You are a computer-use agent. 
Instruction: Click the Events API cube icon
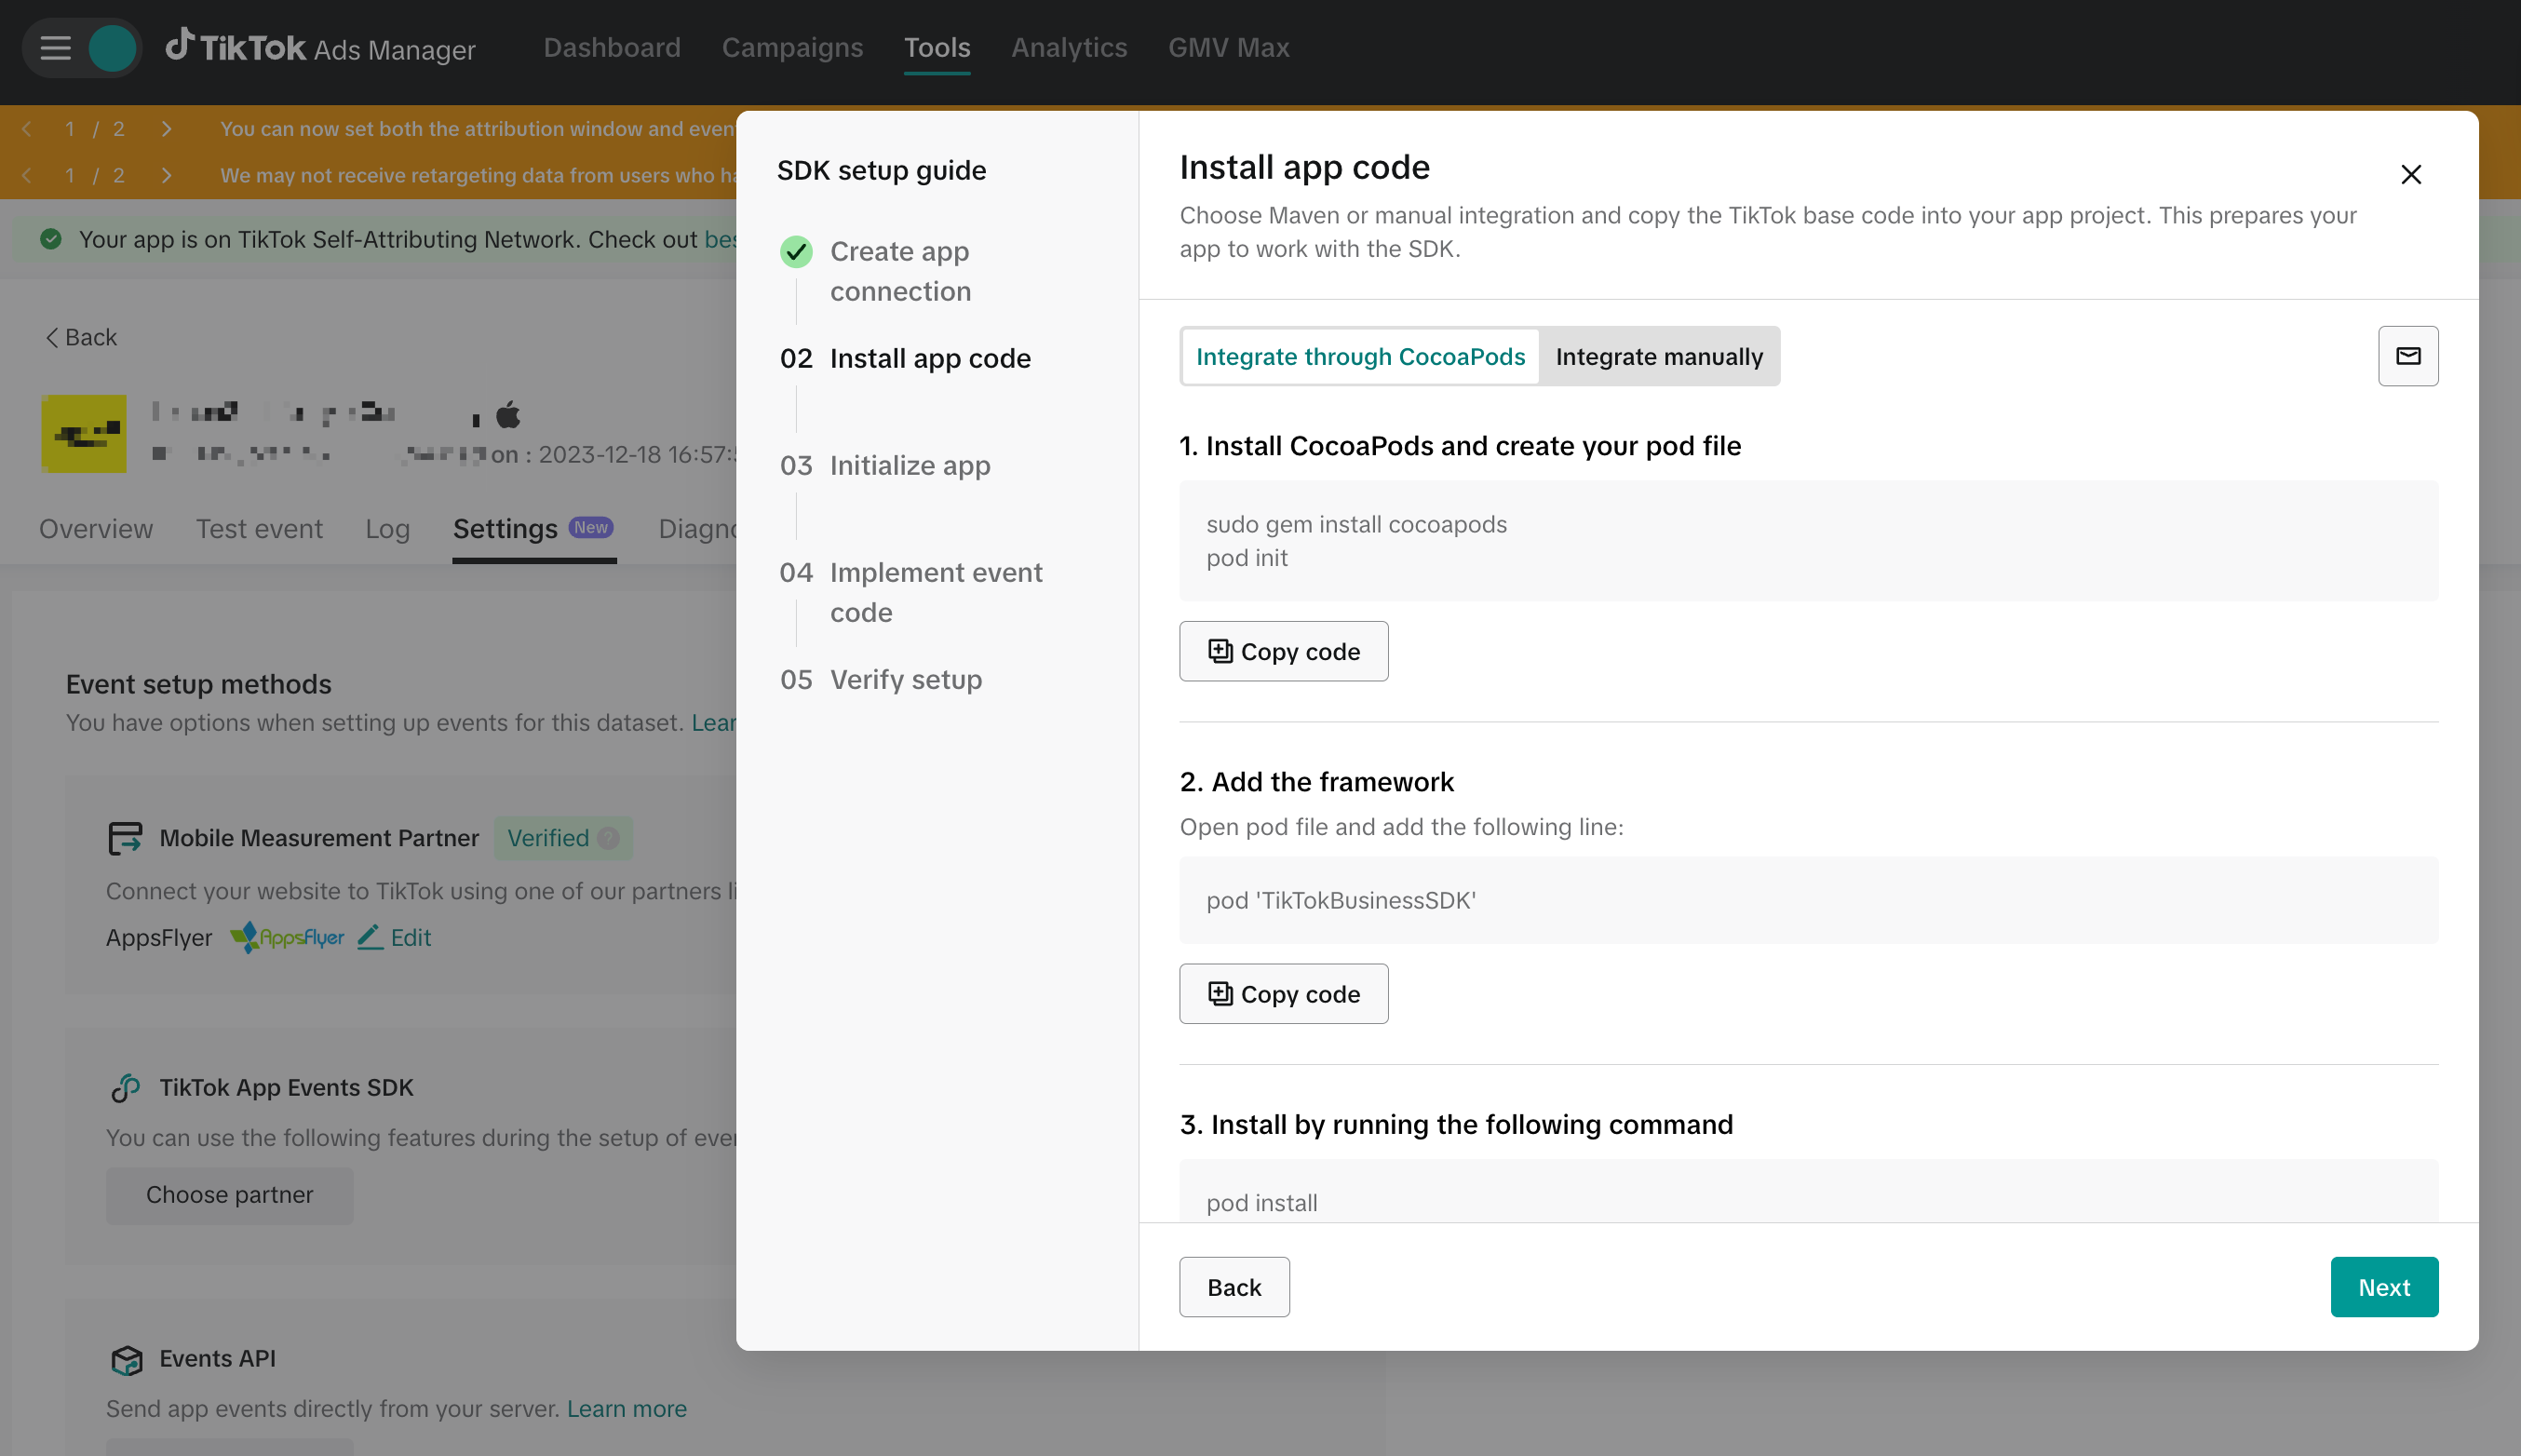[126, 1358]
